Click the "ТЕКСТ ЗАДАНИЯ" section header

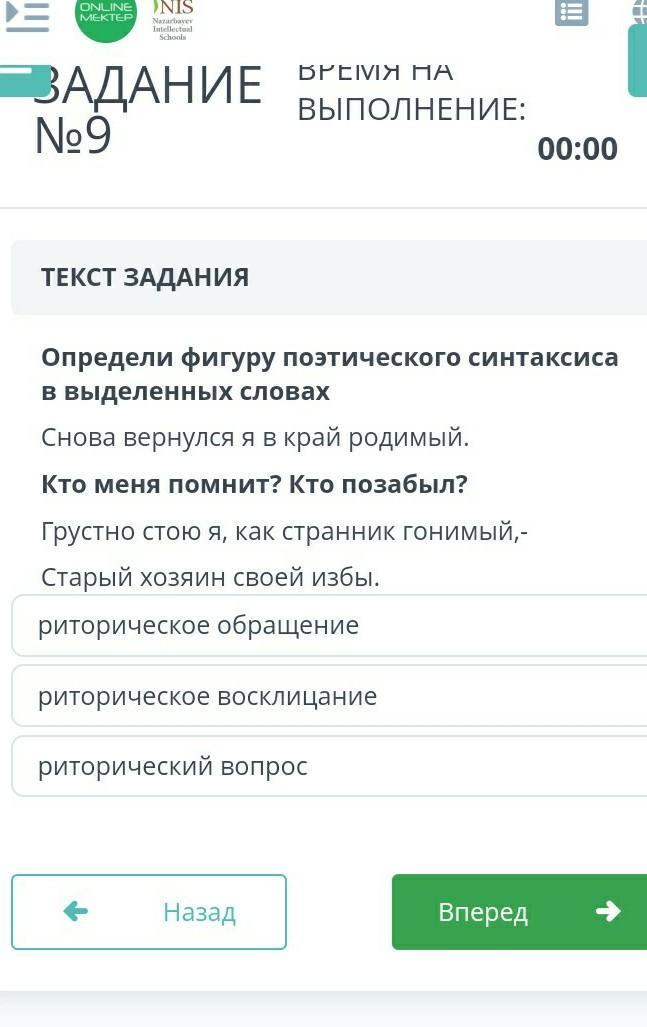[x=145, y=277]
